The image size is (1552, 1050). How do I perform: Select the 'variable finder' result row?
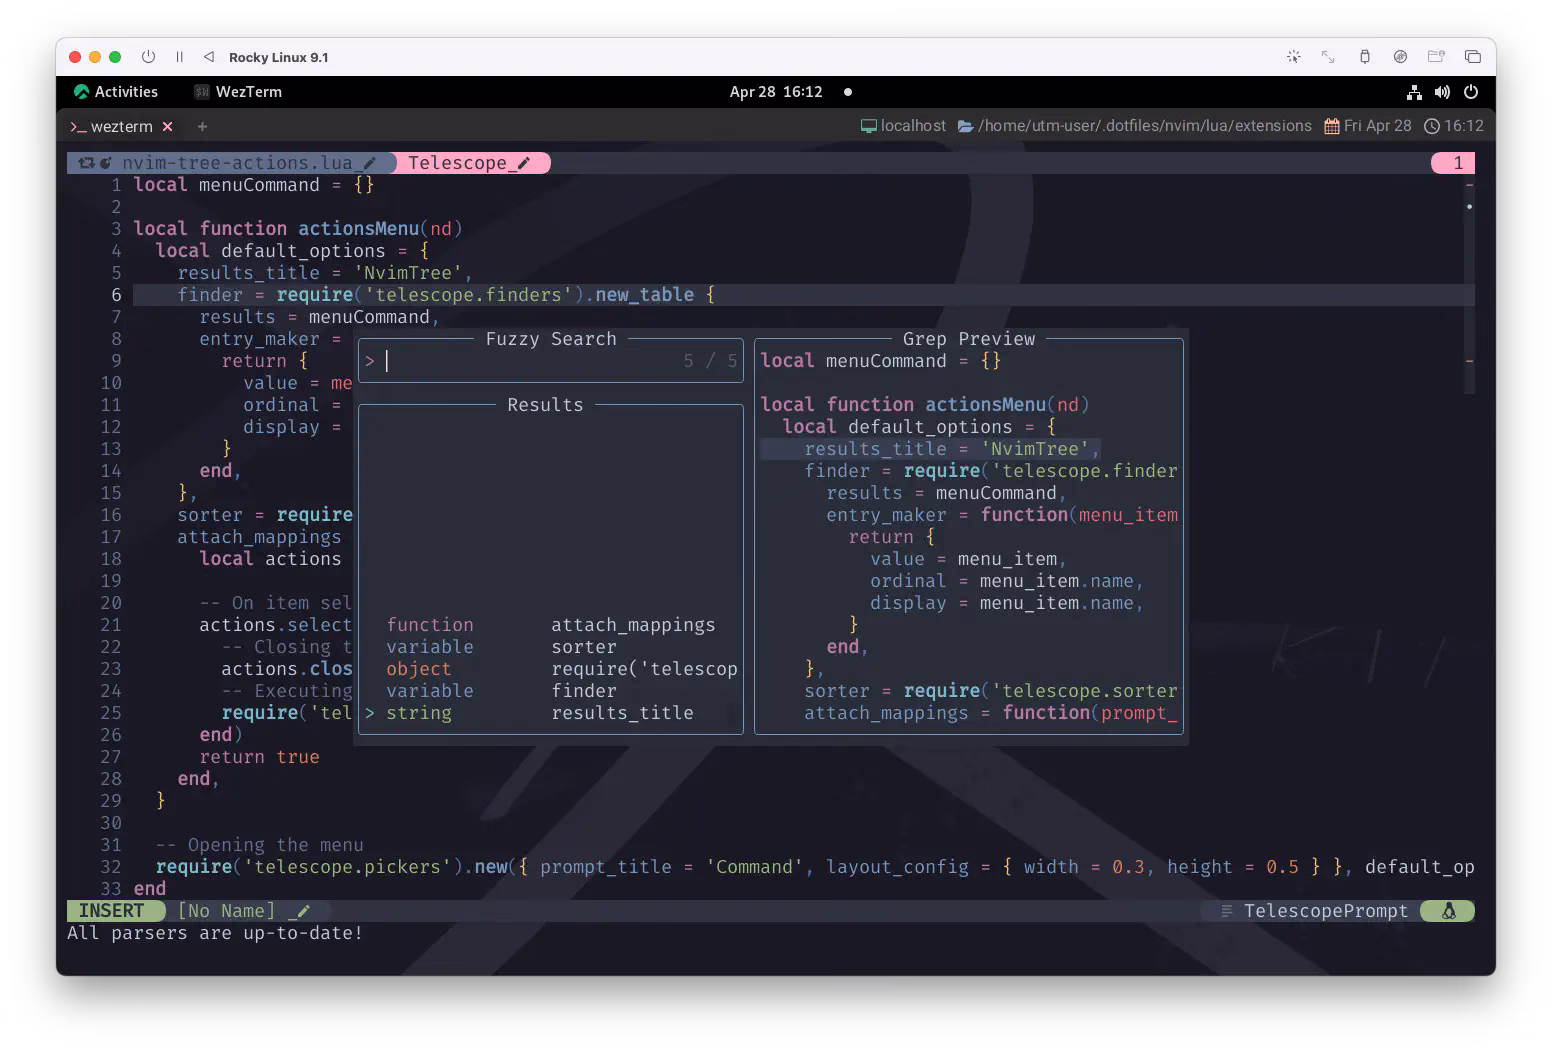point(550,691)
